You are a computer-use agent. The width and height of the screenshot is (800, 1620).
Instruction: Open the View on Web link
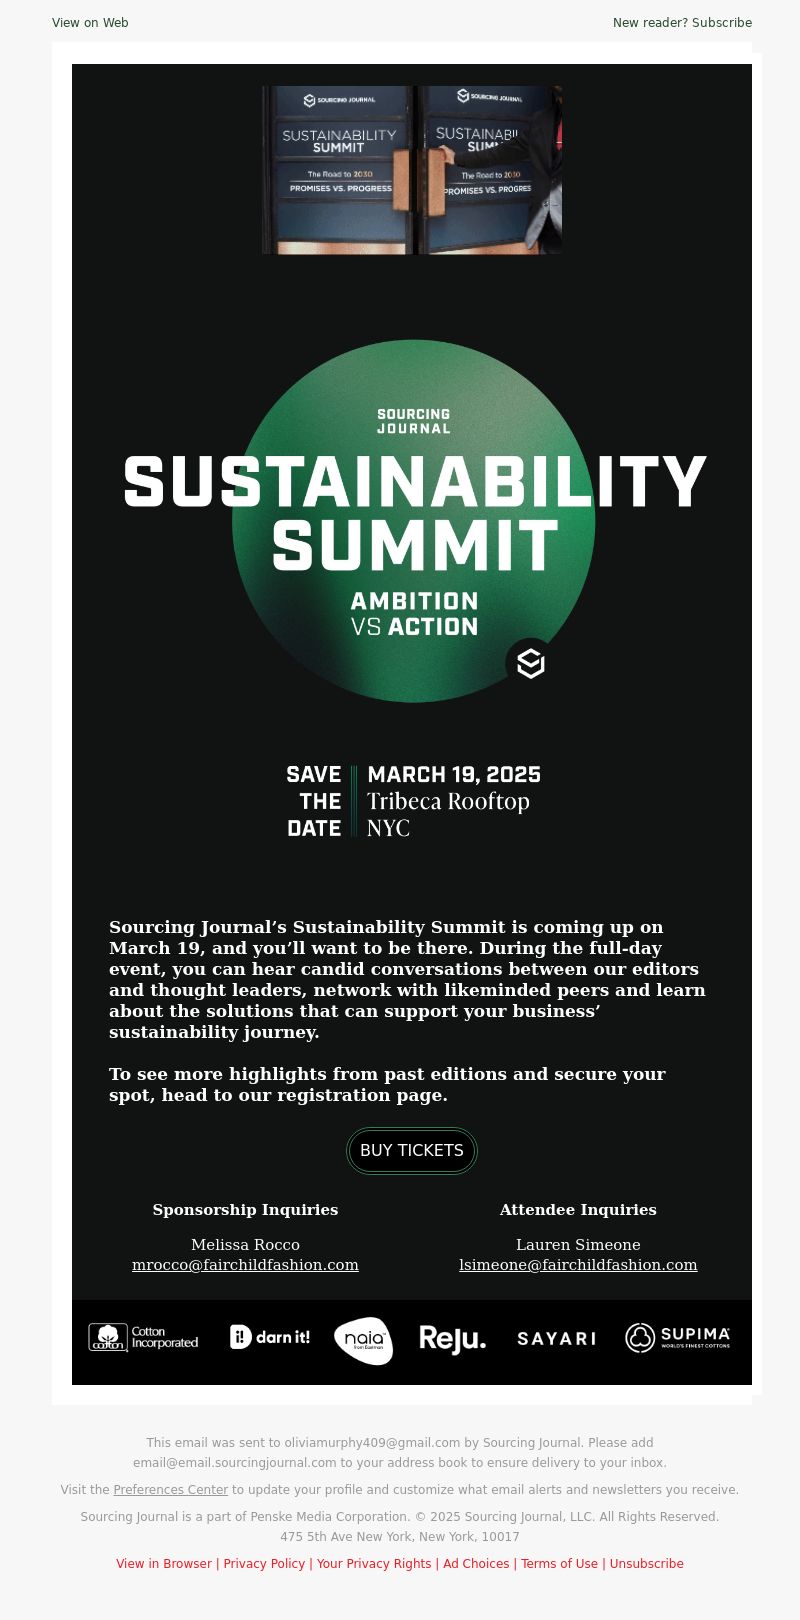90,22
